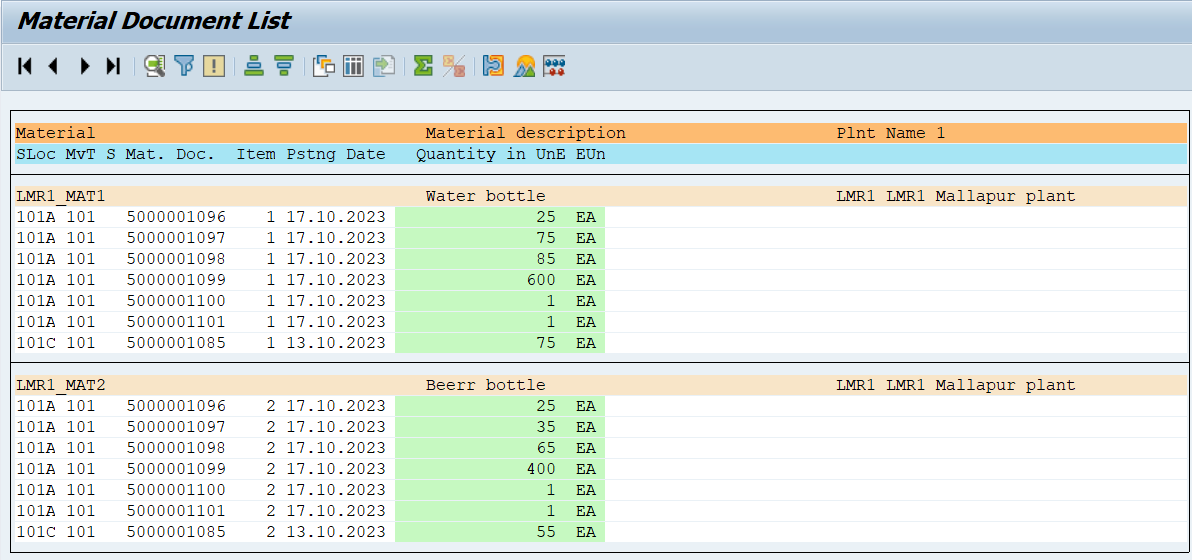Screen dimensions: 1192x560
Task: Click the quantity 600 cell
Action: click(541, 280)
